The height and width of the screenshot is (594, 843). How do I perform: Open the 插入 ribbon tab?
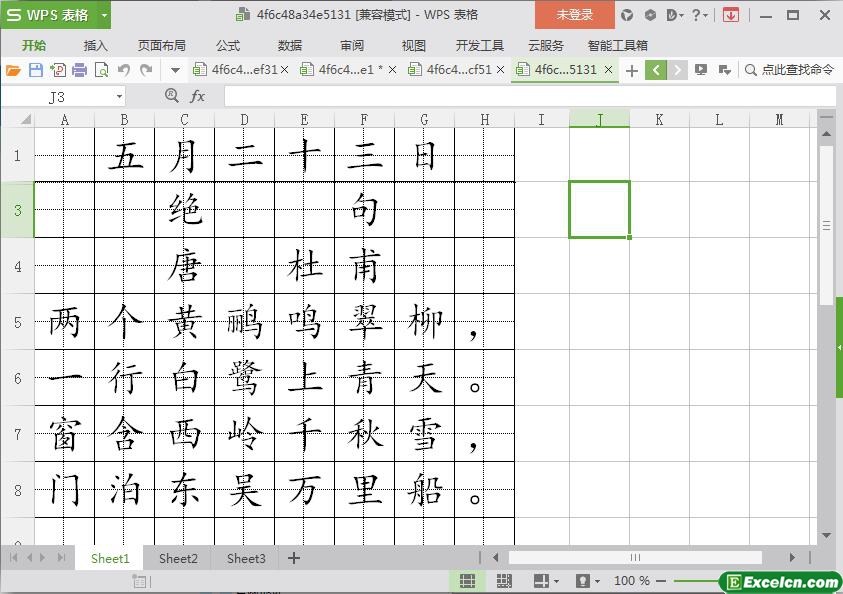pyautogui.click(x=95, y=45)
